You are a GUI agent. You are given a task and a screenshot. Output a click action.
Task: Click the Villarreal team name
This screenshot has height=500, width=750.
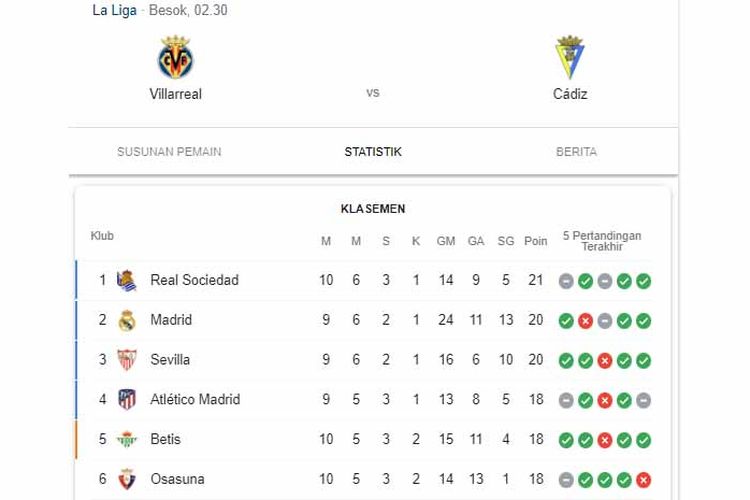176,94
